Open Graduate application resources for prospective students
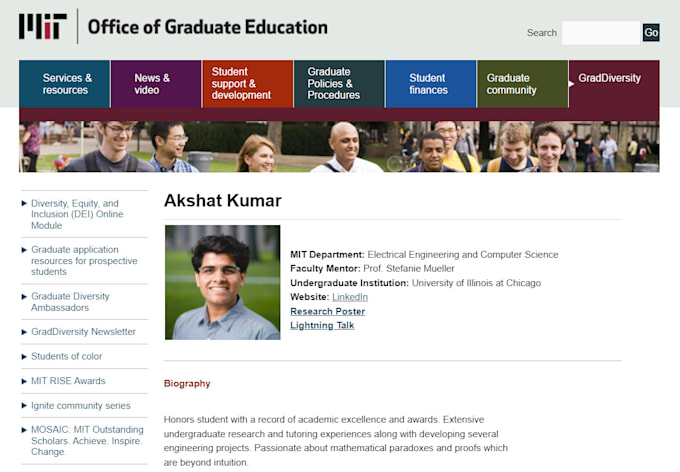This screenshot has width=680, height=472. [84, 261]
